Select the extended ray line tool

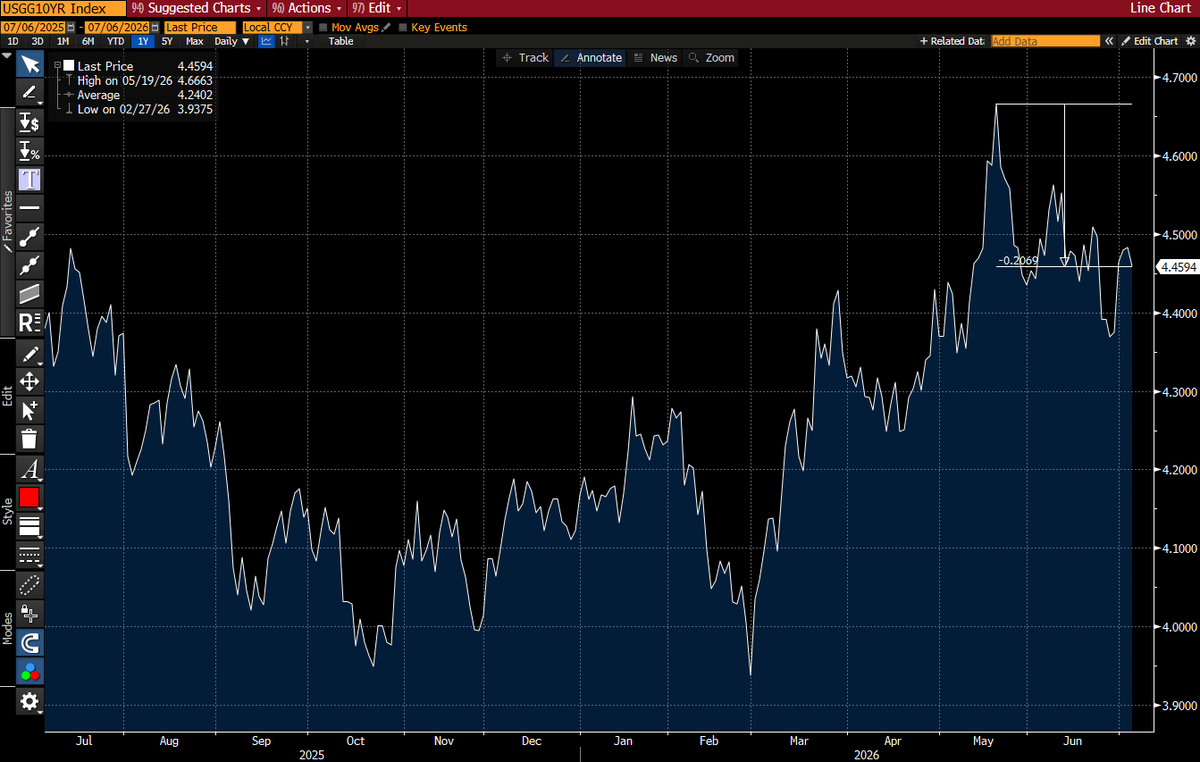[30, 266]
